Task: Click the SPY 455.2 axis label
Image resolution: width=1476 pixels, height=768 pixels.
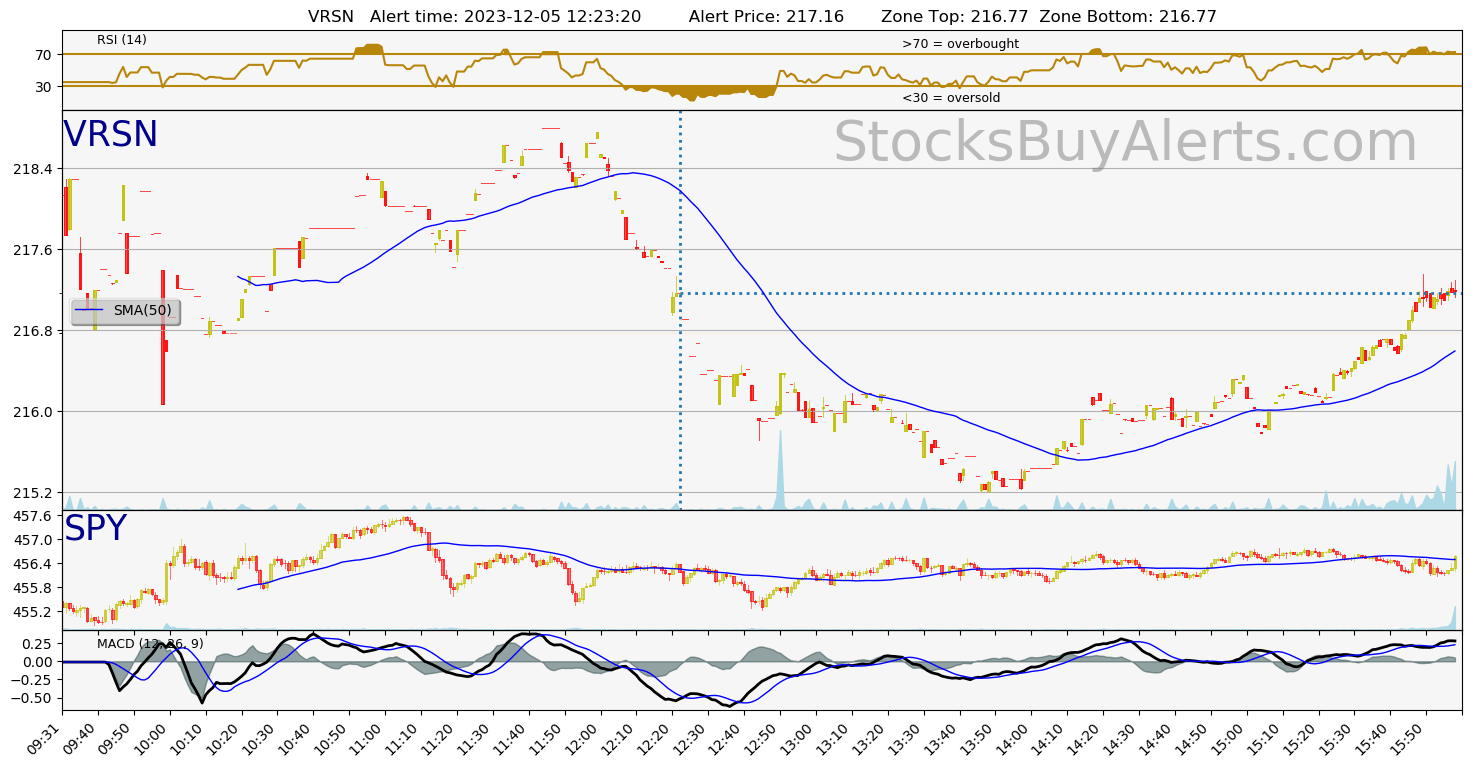Action: coord(33,612)
